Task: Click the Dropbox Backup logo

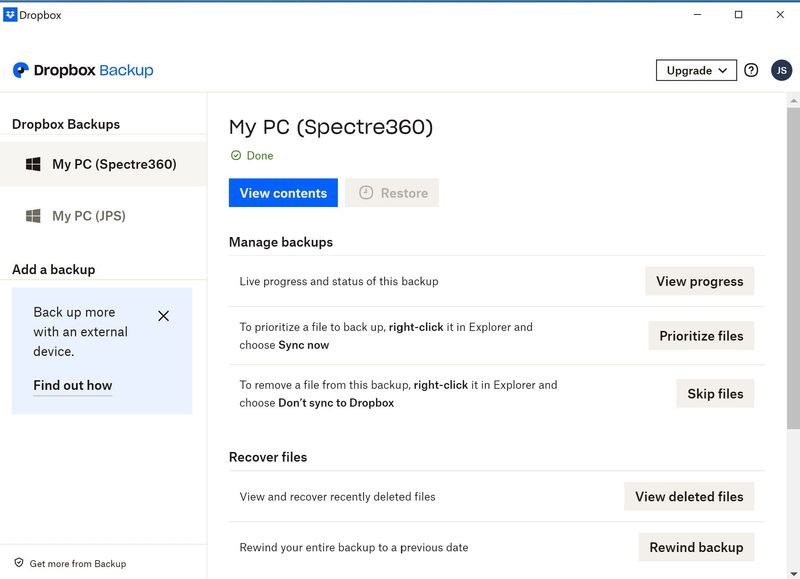Action: (x=83, y=70)
